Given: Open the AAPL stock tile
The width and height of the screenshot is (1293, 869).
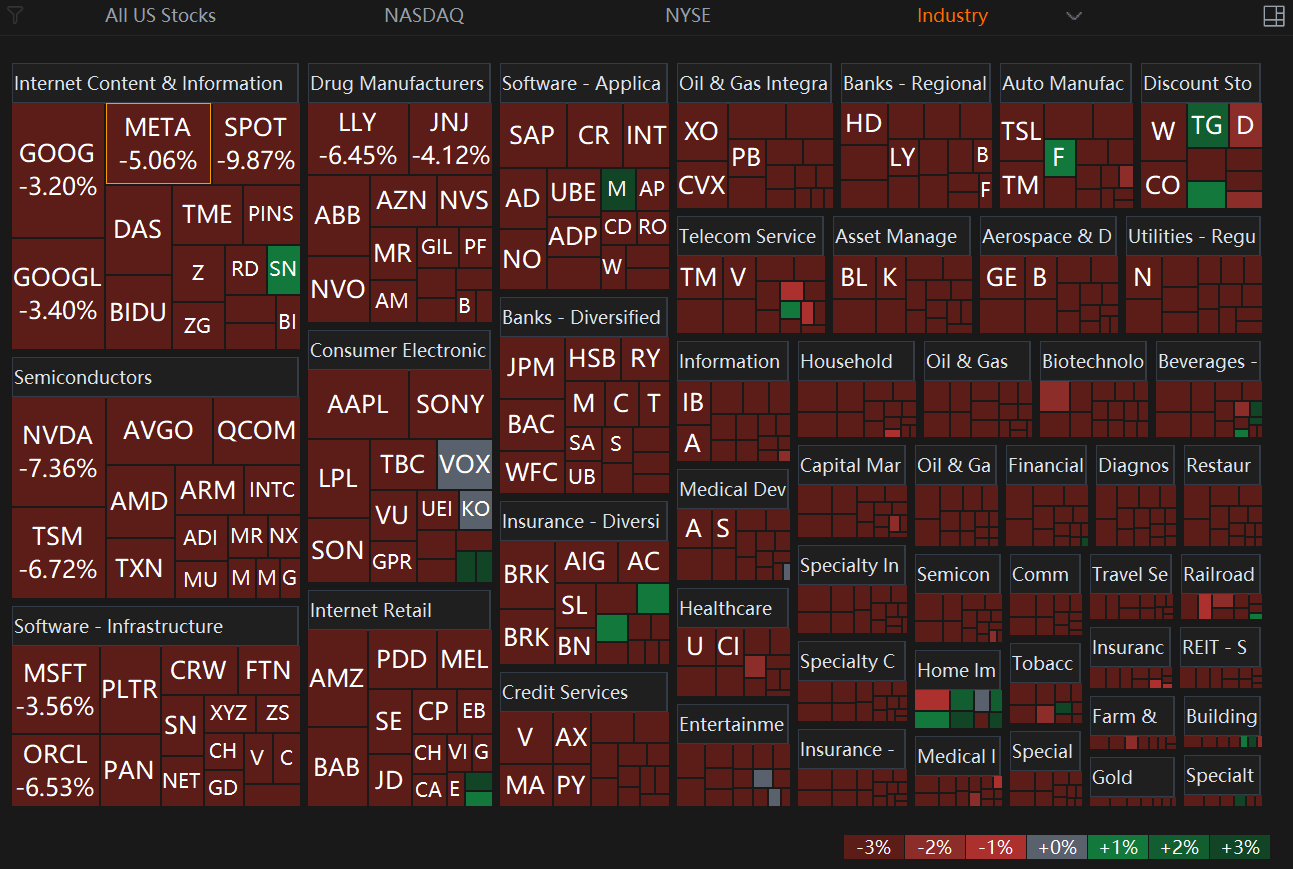Looking at the screenshot, I should tap(358, 404).
